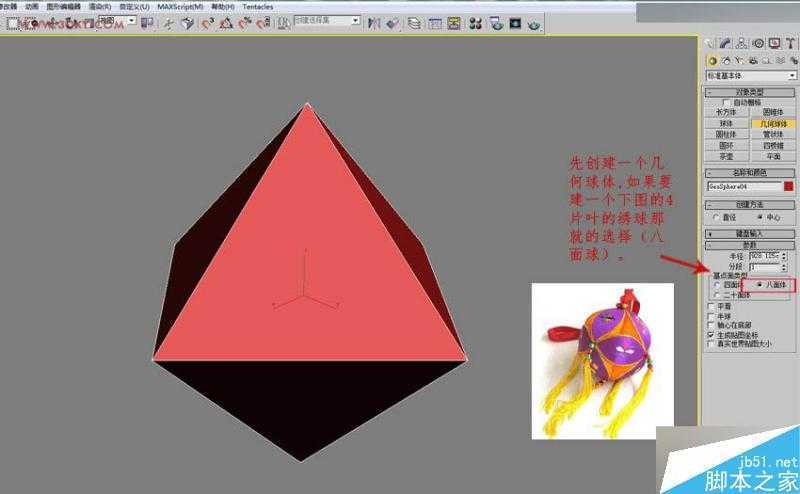Image resolution: width=800 pixels, height=494 pixels.
Task: Select the Systems category icon
Action: (x=793, y=61)
